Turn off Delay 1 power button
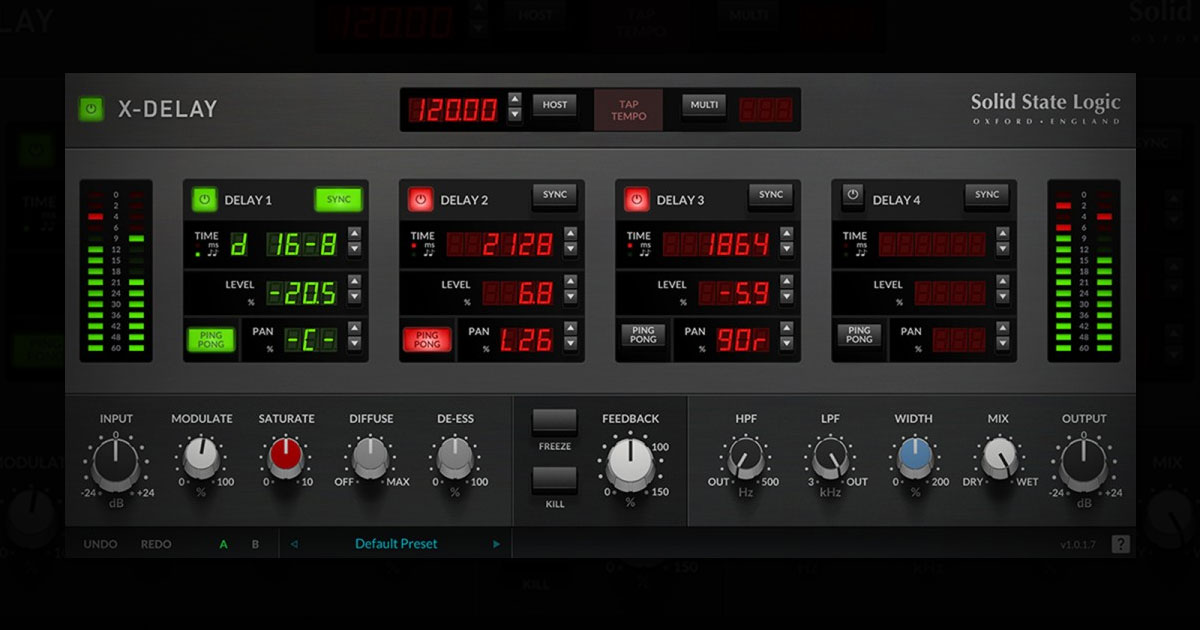Screen dimensions: 1200x630 point(204,199)
